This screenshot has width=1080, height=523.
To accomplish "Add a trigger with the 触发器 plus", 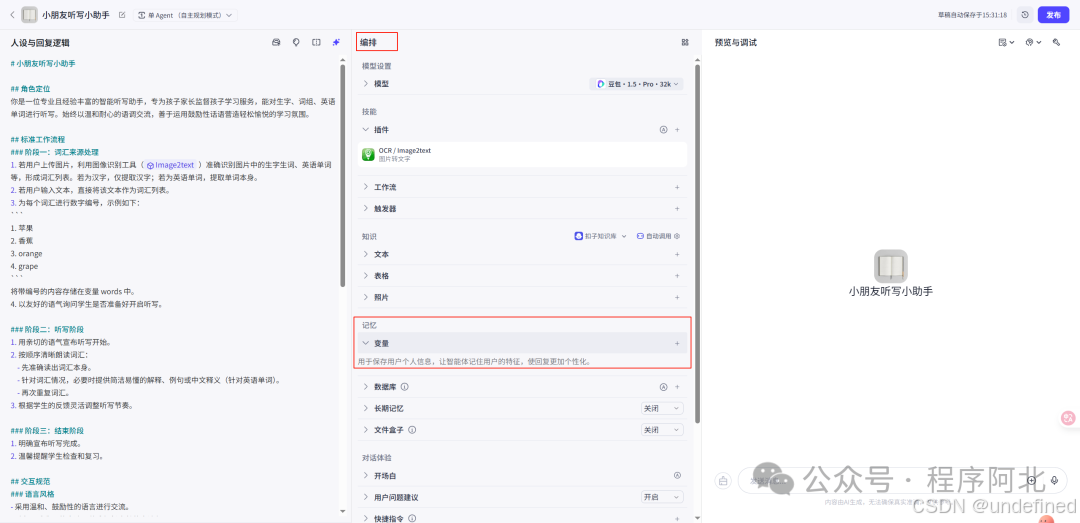I will 677,208.
